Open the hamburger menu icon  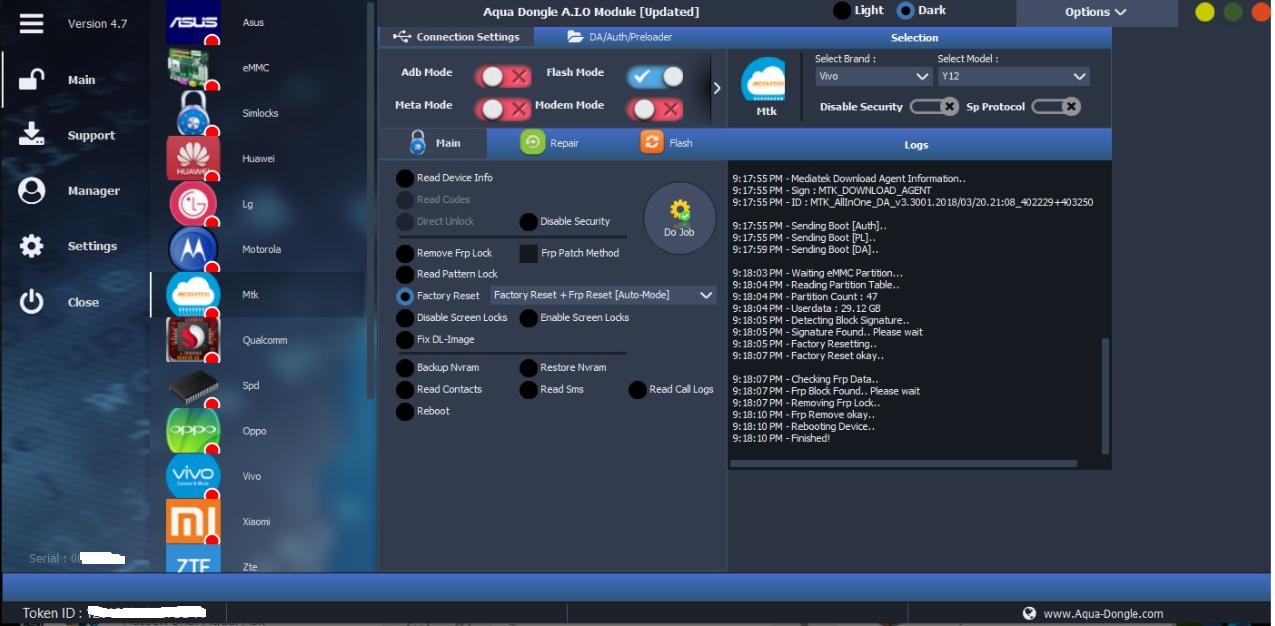[32, 23]
